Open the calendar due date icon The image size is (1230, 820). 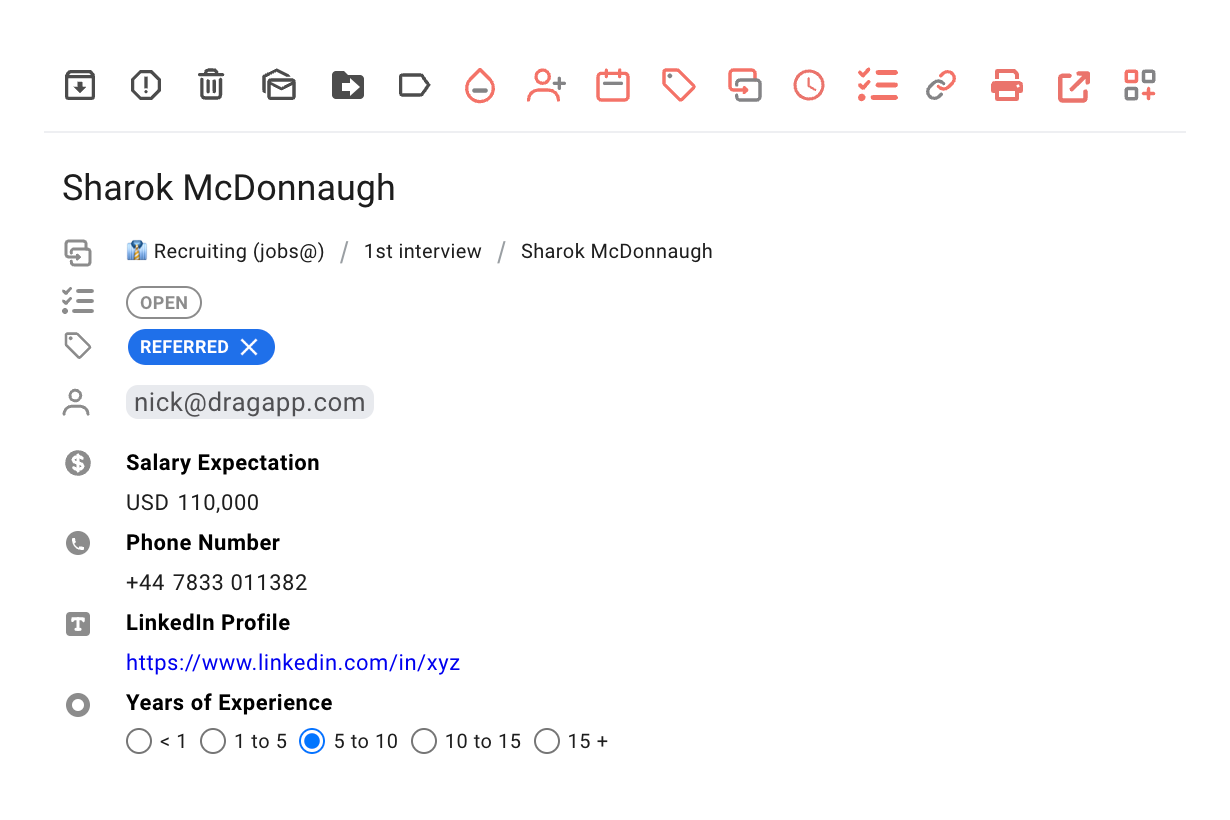613,85
